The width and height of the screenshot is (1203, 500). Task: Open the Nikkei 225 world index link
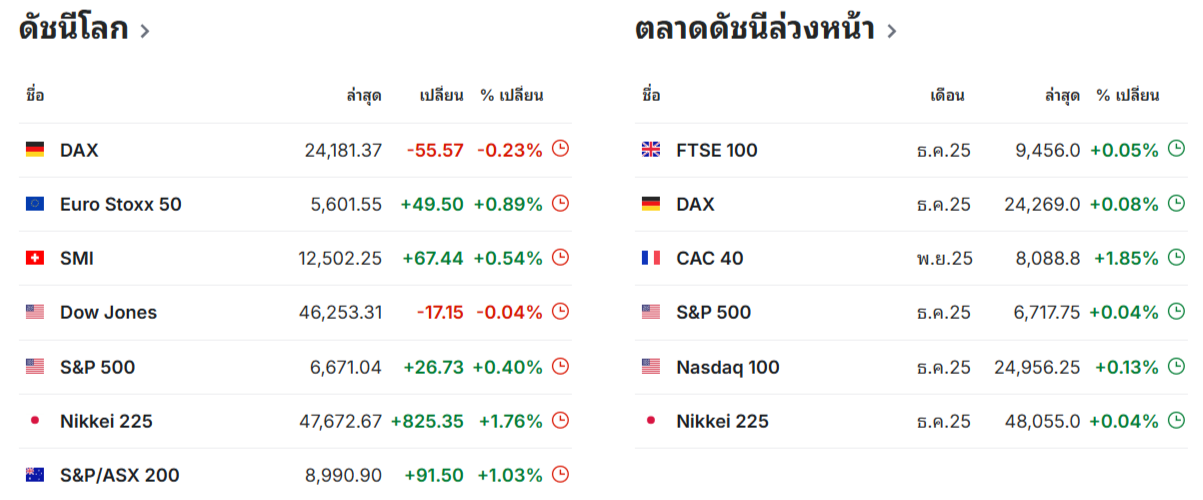coord(106,421)
